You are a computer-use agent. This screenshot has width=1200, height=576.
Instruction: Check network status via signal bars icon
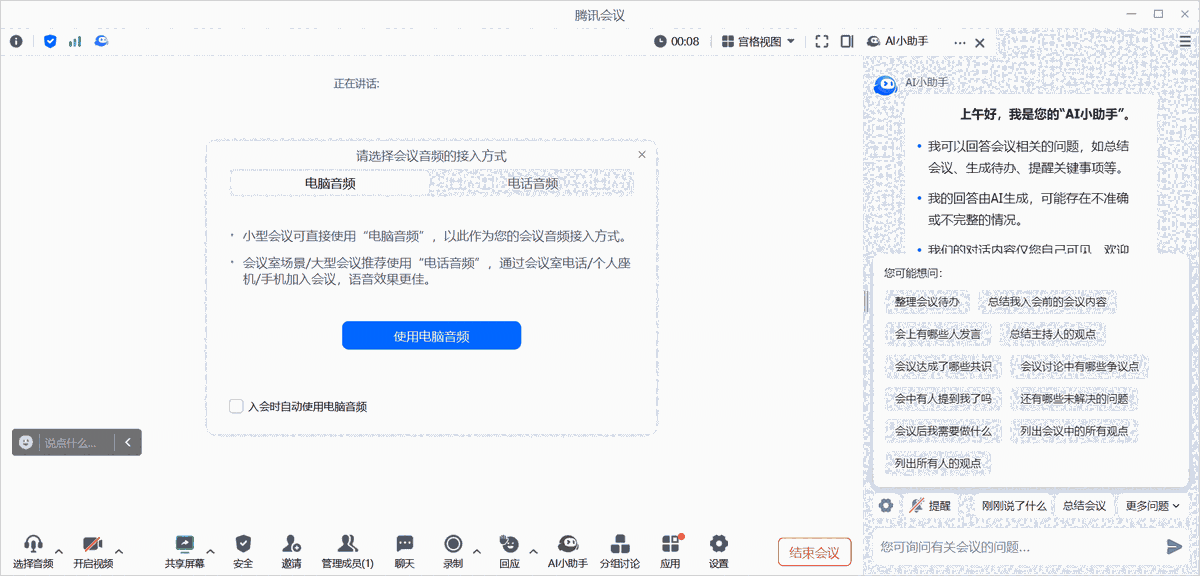click(x=74, y=41)
